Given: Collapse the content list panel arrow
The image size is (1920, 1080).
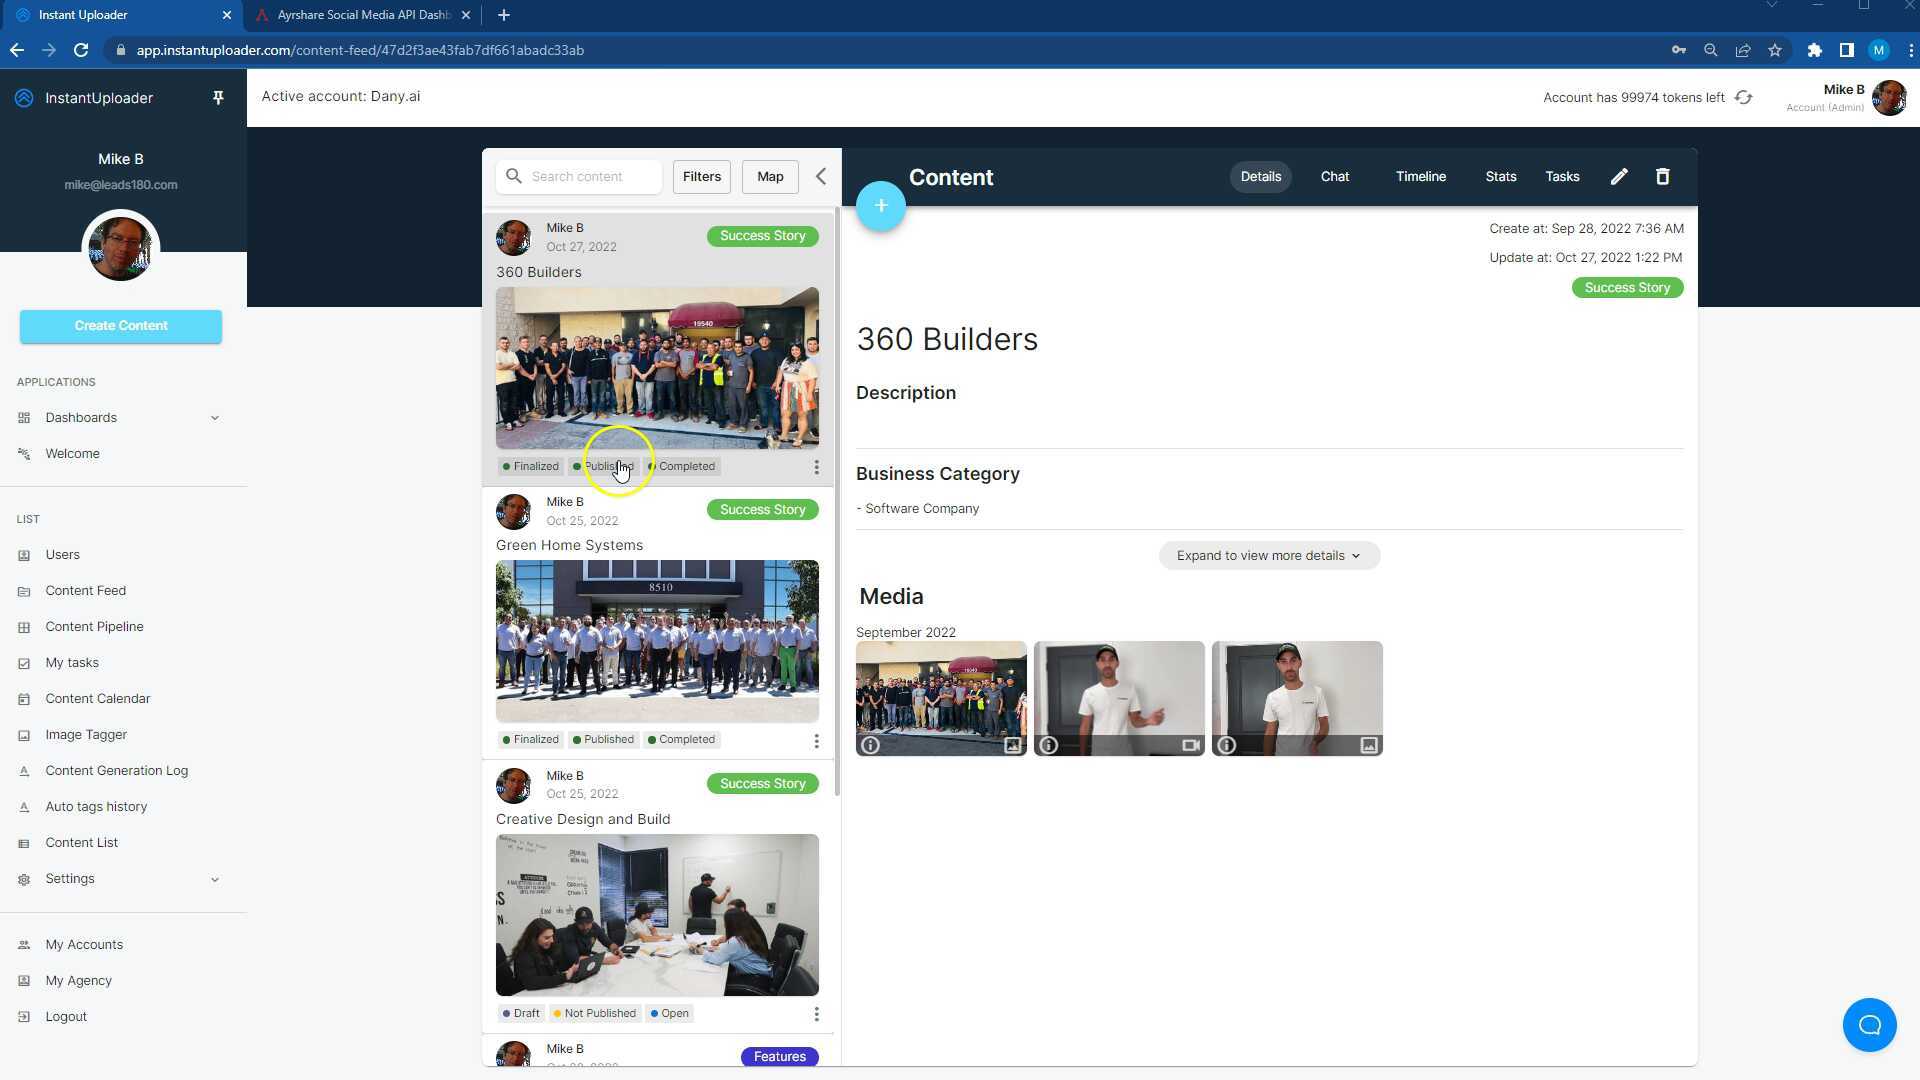Looking at the screenshot, I should (x=821, y=177).
